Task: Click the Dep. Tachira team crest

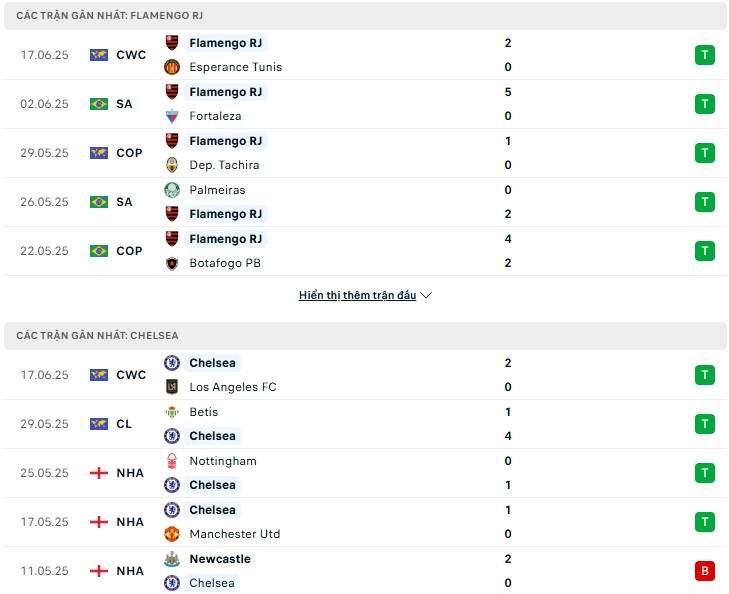Action: (172, 165)
